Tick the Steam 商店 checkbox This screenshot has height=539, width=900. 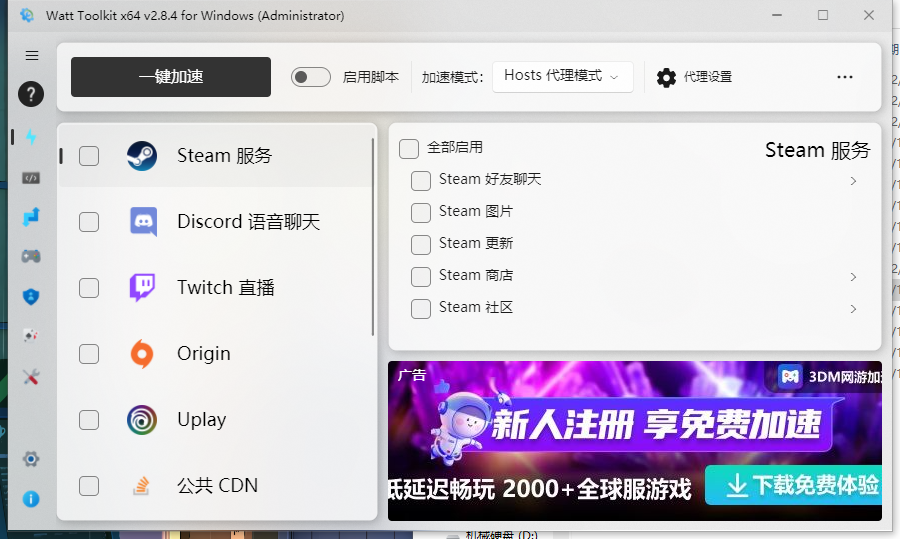pyautogui.click(x=421, y=276)
